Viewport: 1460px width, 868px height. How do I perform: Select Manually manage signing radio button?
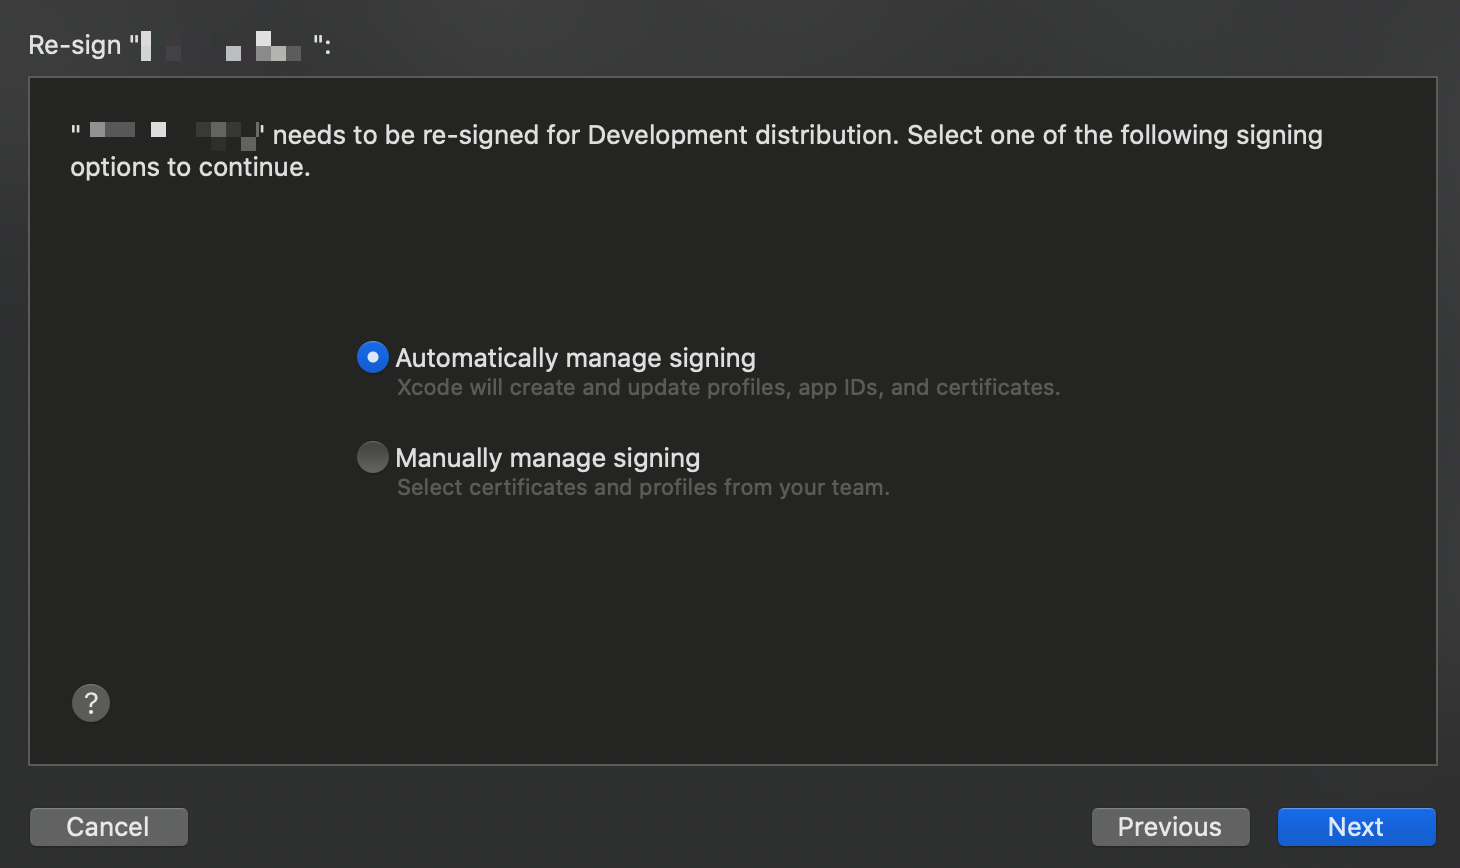coord(373,457)
